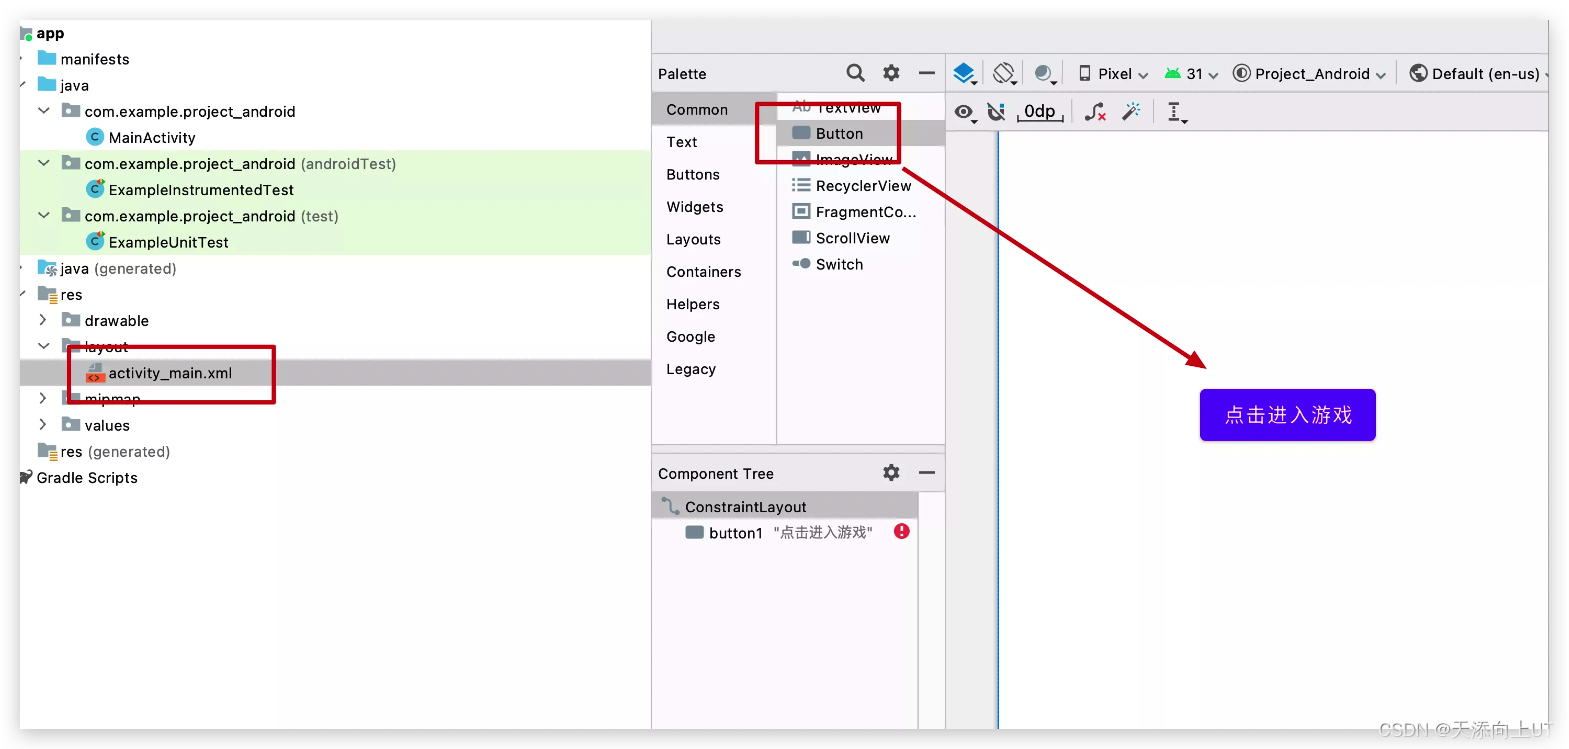Pick RecyclerView widget in palette
The image size is (1569, 749).
[x=861, y=186]
